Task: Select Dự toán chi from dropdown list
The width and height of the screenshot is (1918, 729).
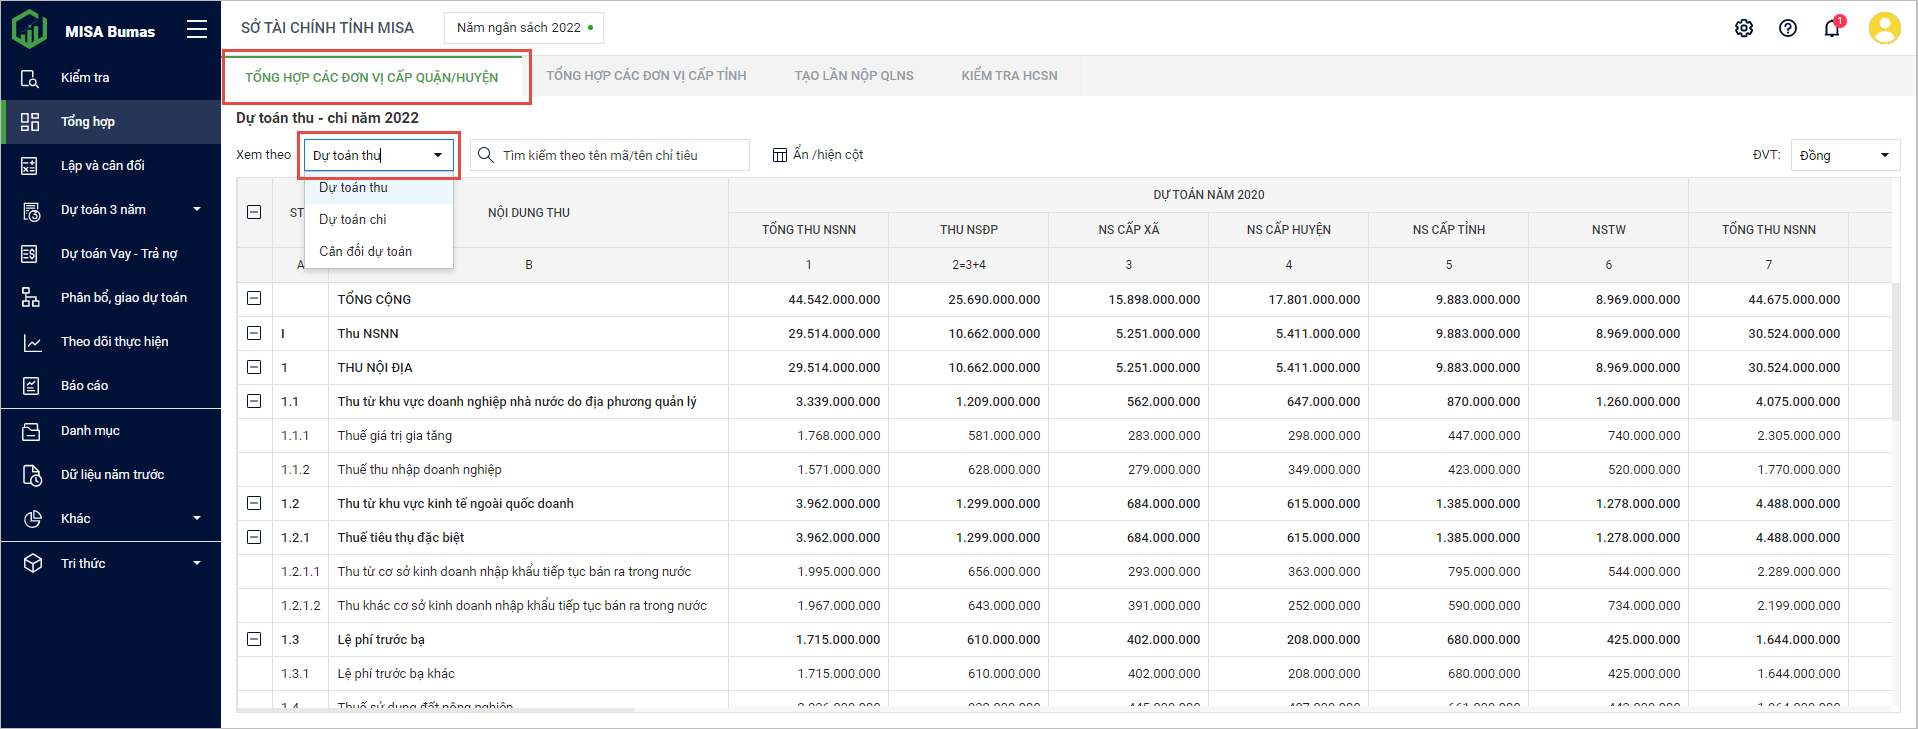Action: (353, 220)
